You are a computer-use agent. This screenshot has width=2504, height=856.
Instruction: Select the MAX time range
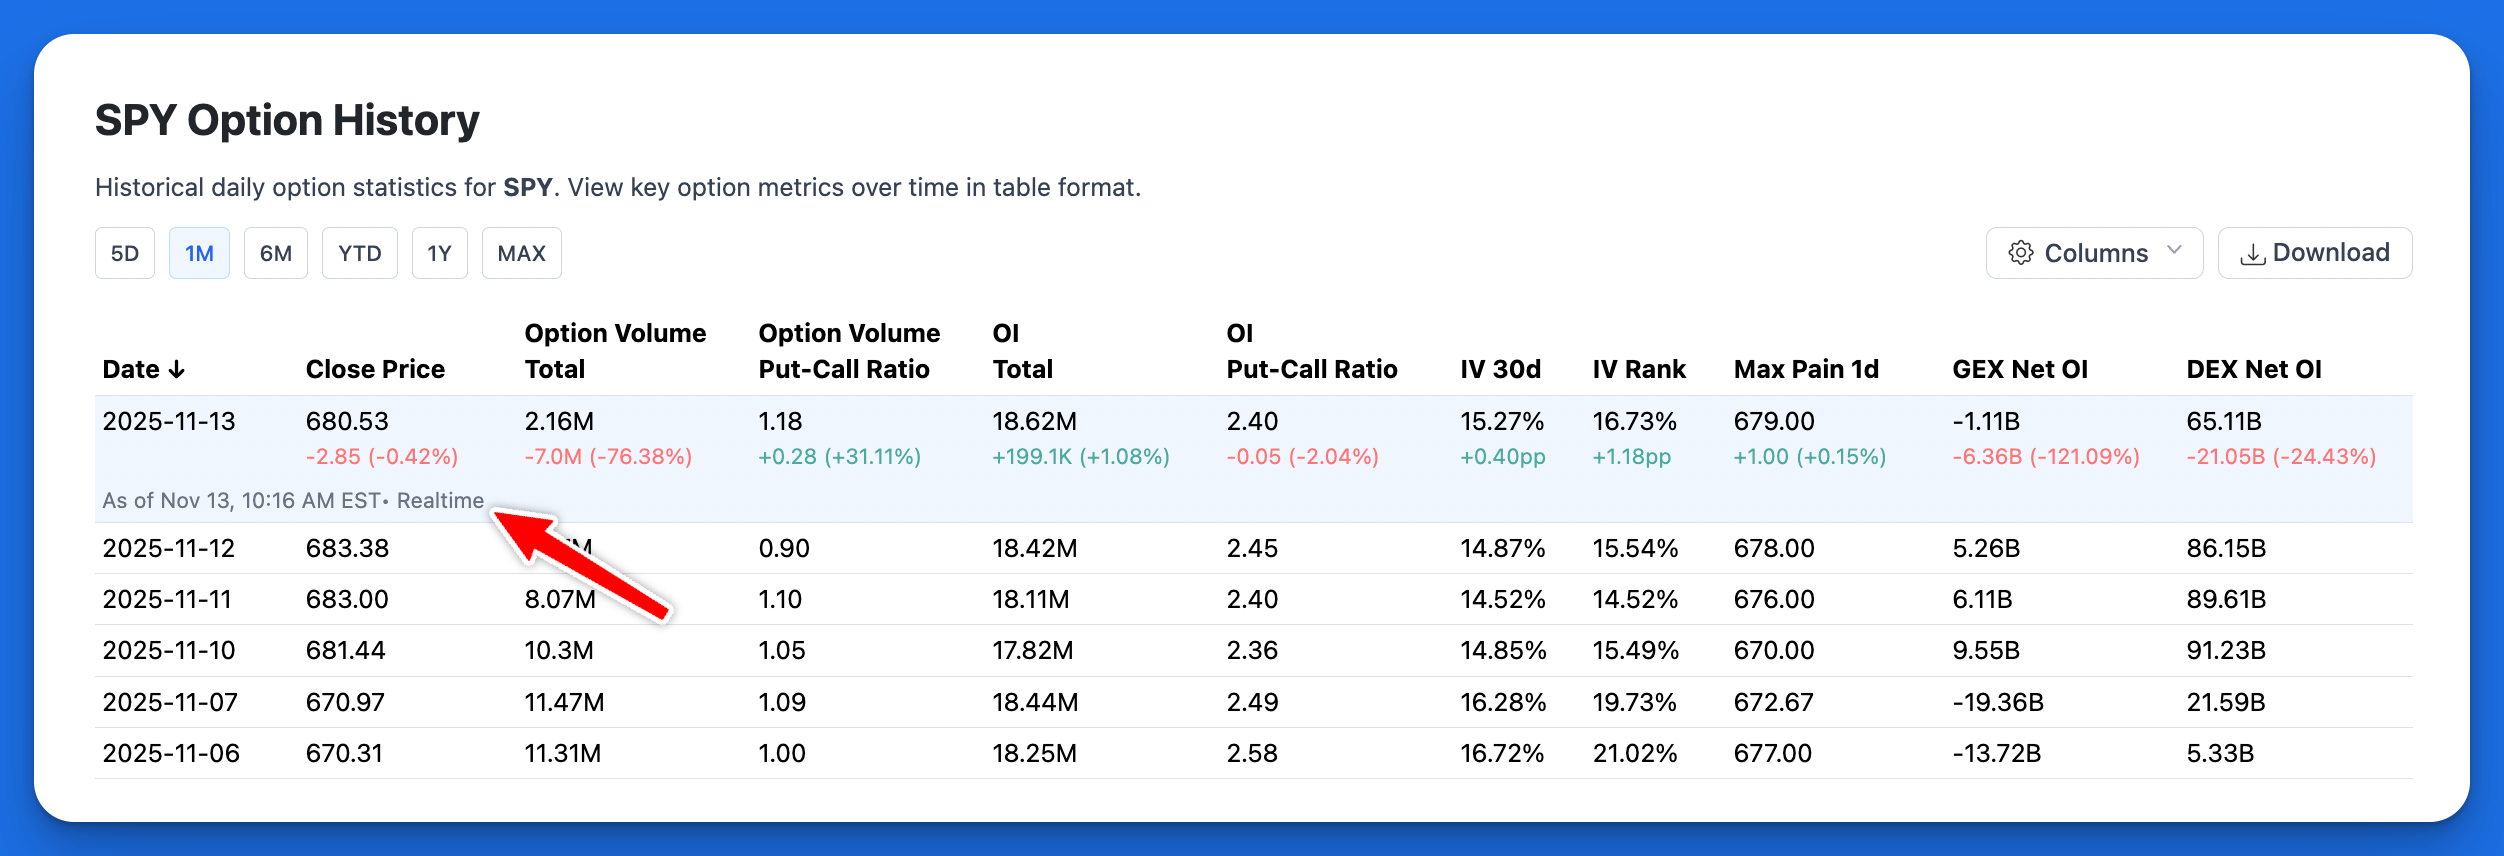coord(522,253)
